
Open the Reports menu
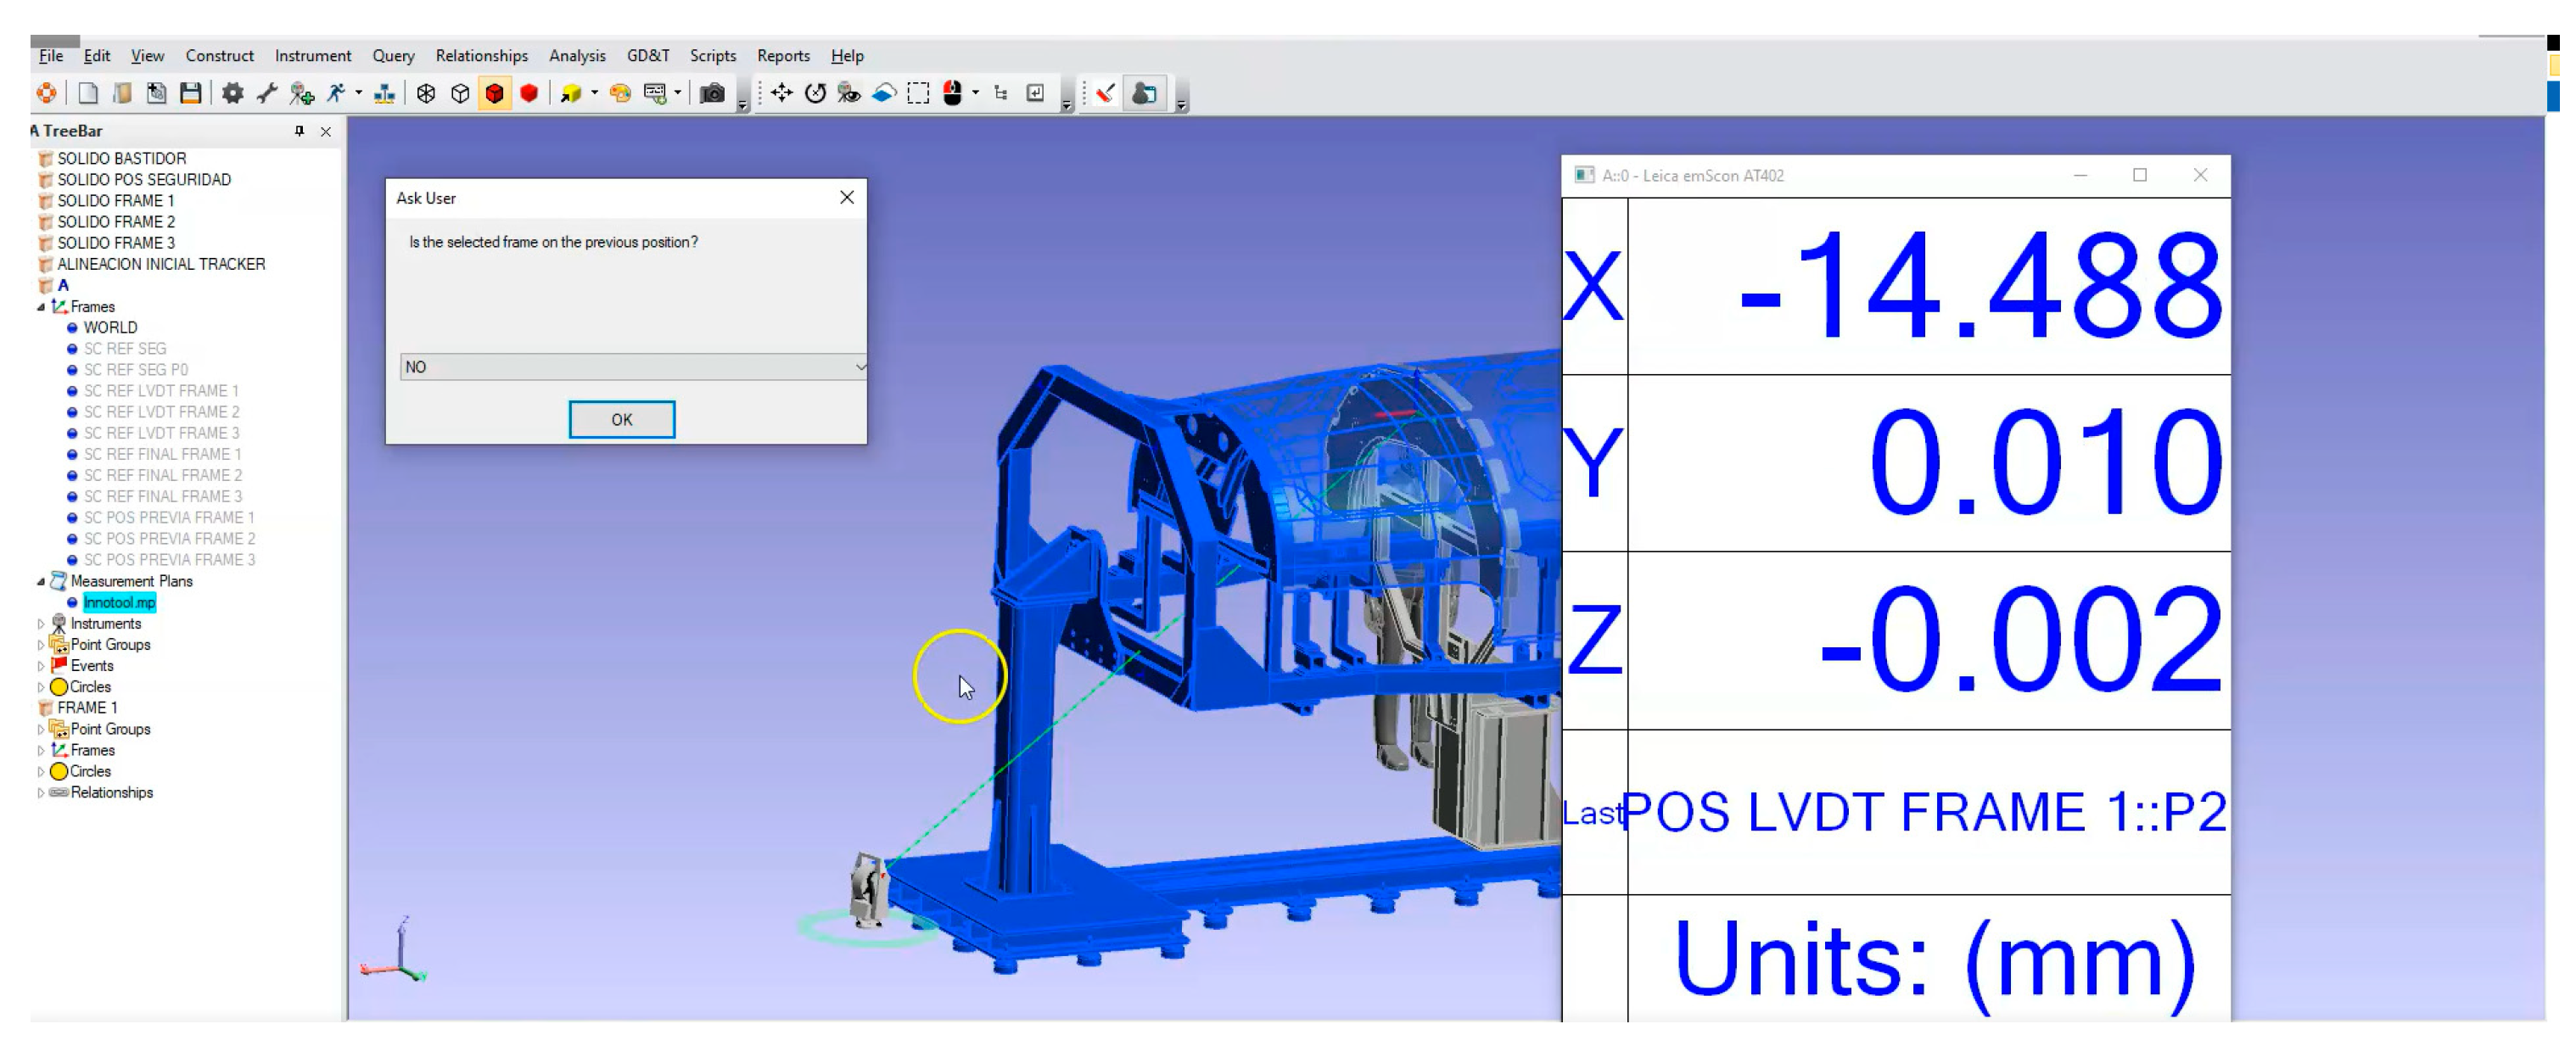(783, 56)
